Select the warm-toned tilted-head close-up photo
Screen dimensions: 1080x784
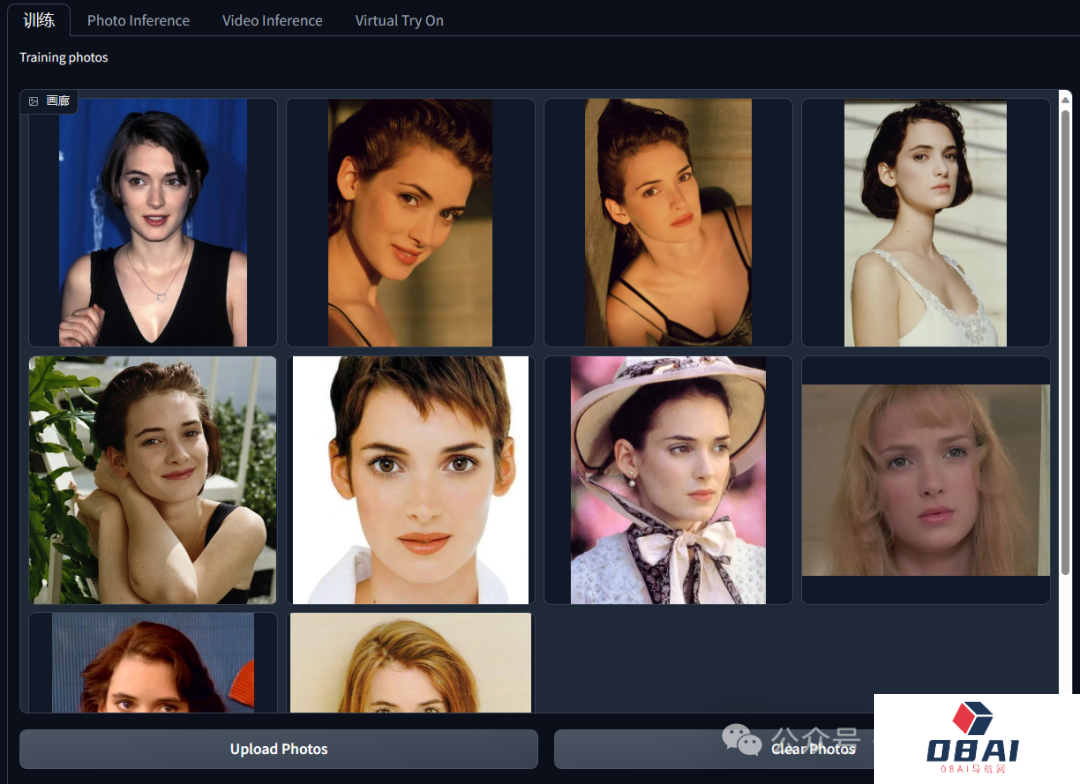click(x=411, y=223)
